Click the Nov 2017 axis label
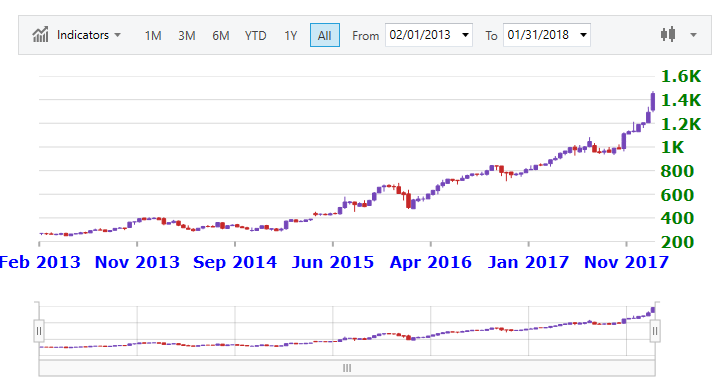The image size is (717, 390). pos(626,262)
